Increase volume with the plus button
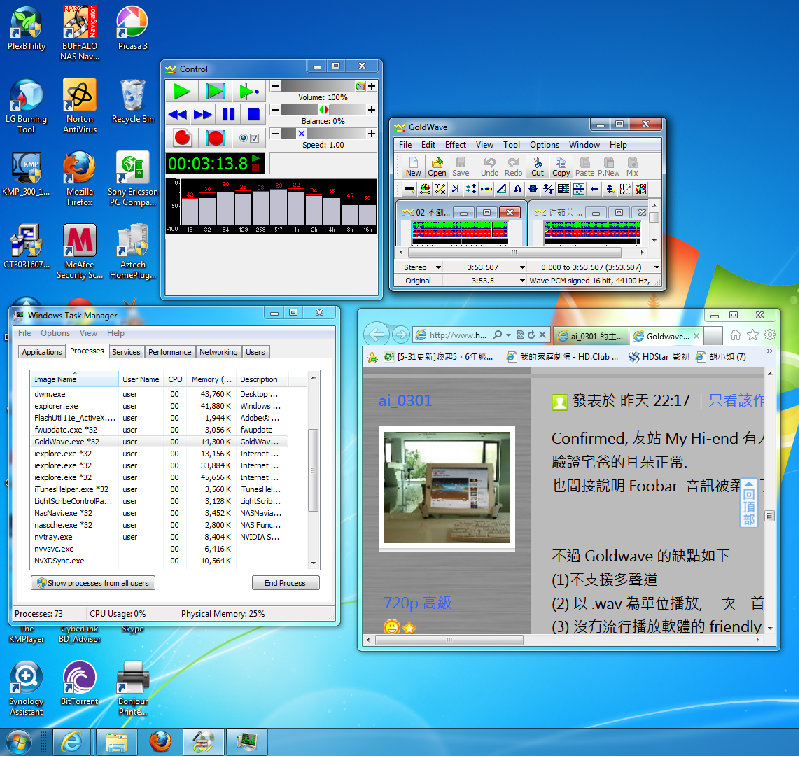 click(371, 86)
